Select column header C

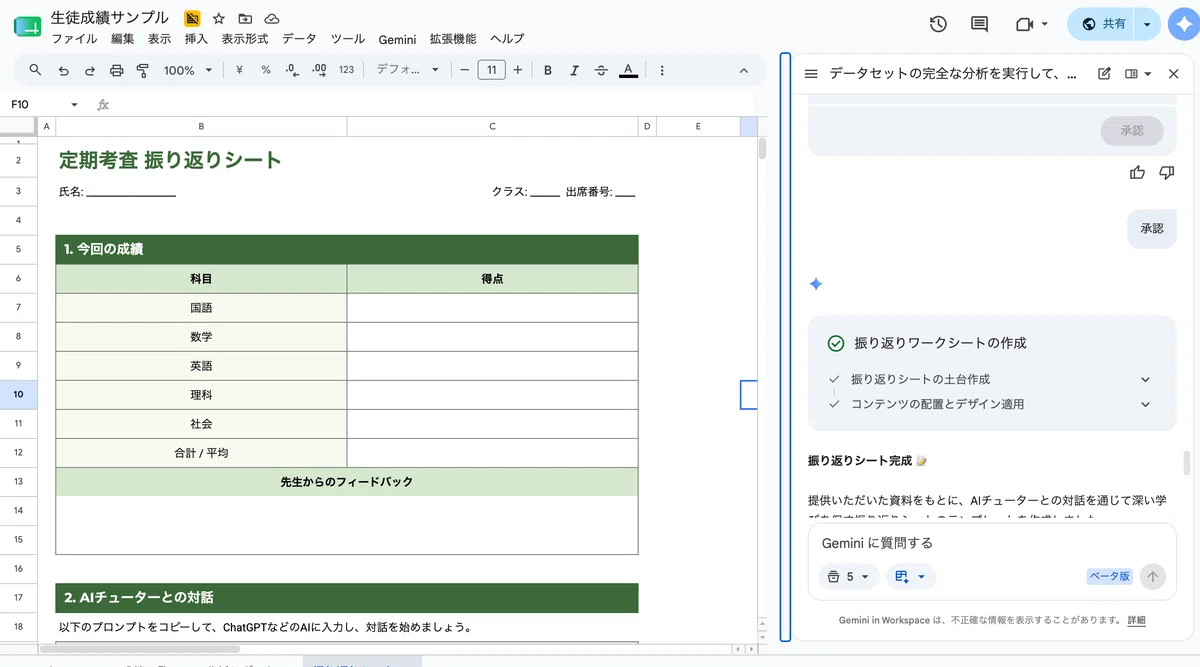click(x=492, y=126)
